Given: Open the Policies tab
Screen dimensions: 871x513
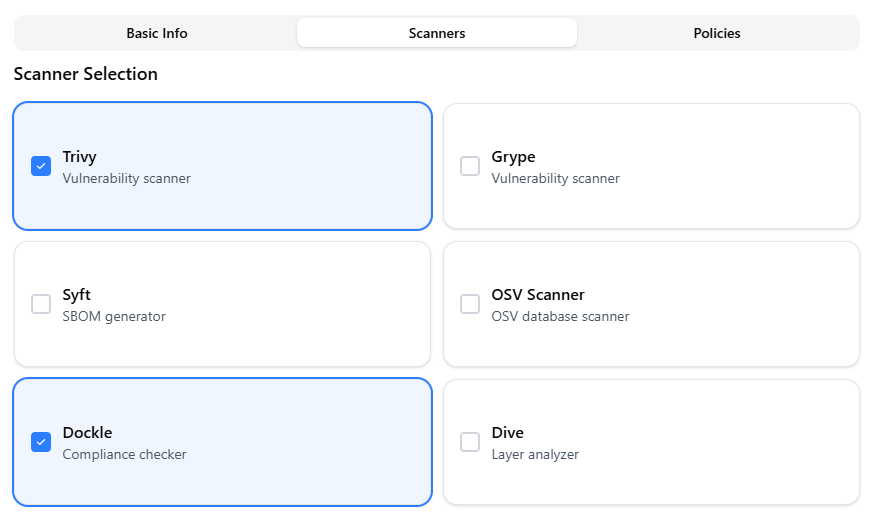Looking at the screenshot, I should click(717, 33).
